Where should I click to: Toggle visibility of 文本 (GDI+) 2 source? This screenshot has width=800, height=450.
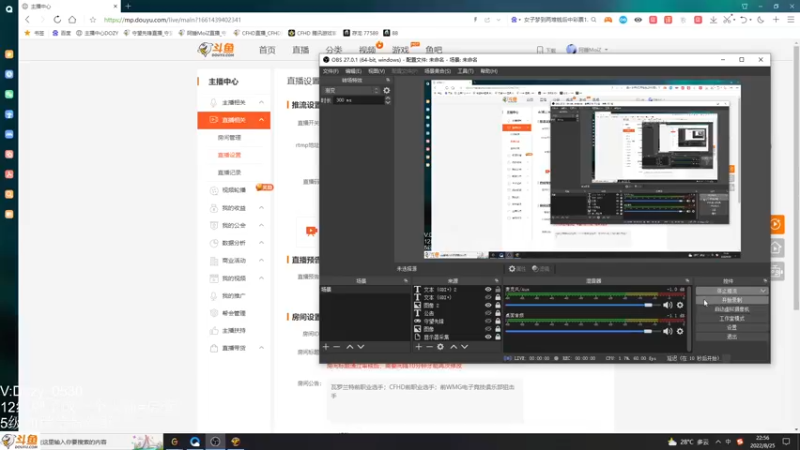coord(488,290)
